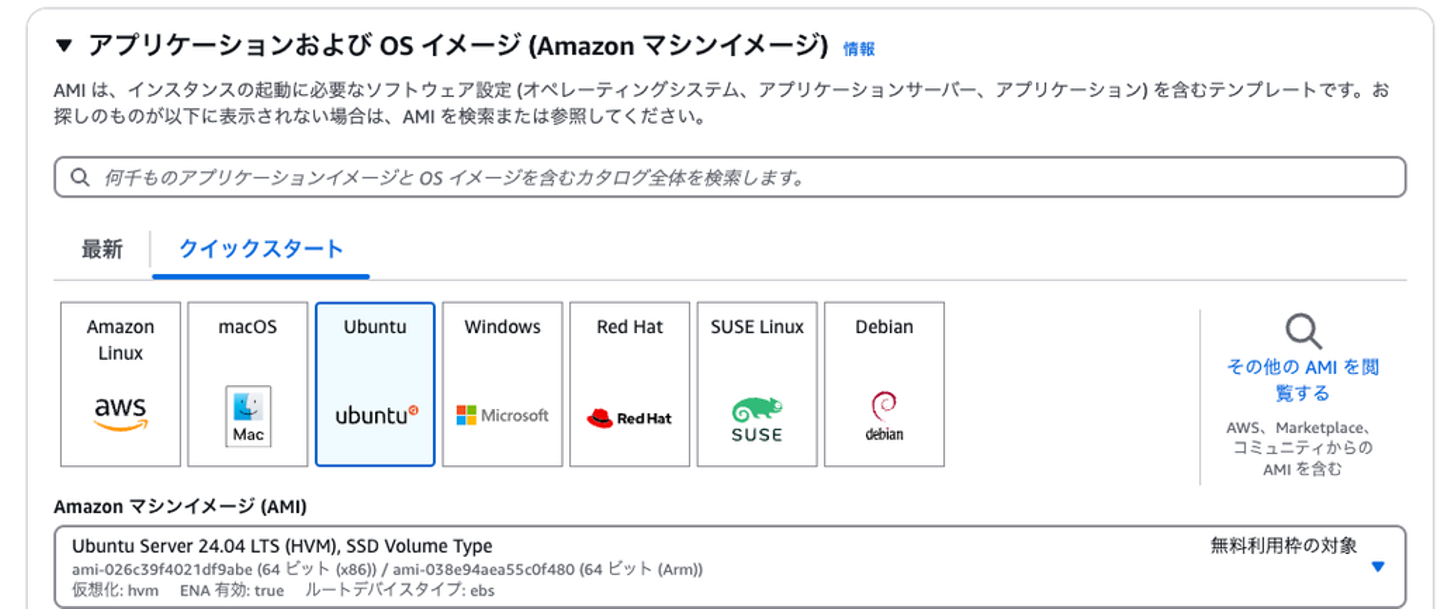The width and height of the screenshot is (1440, 609).
Task: Choose the macOS Mac finder icon
Action: coord(248,415)
